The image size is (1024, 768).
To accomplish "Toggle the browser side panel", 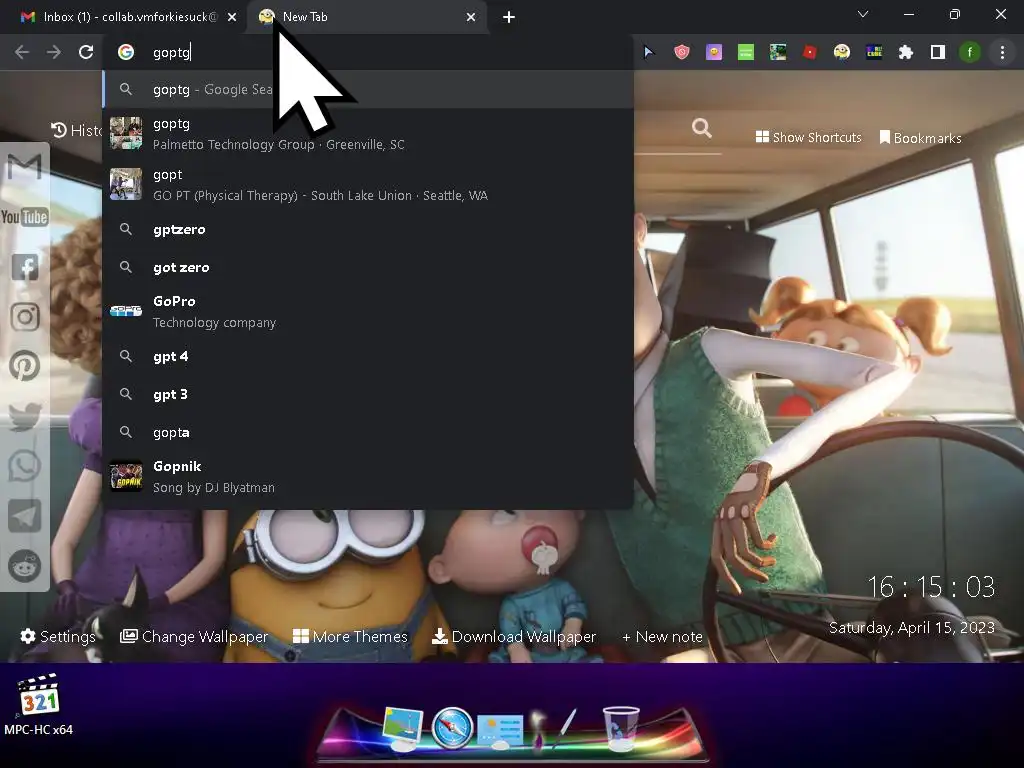I will [x=938, y=52].
